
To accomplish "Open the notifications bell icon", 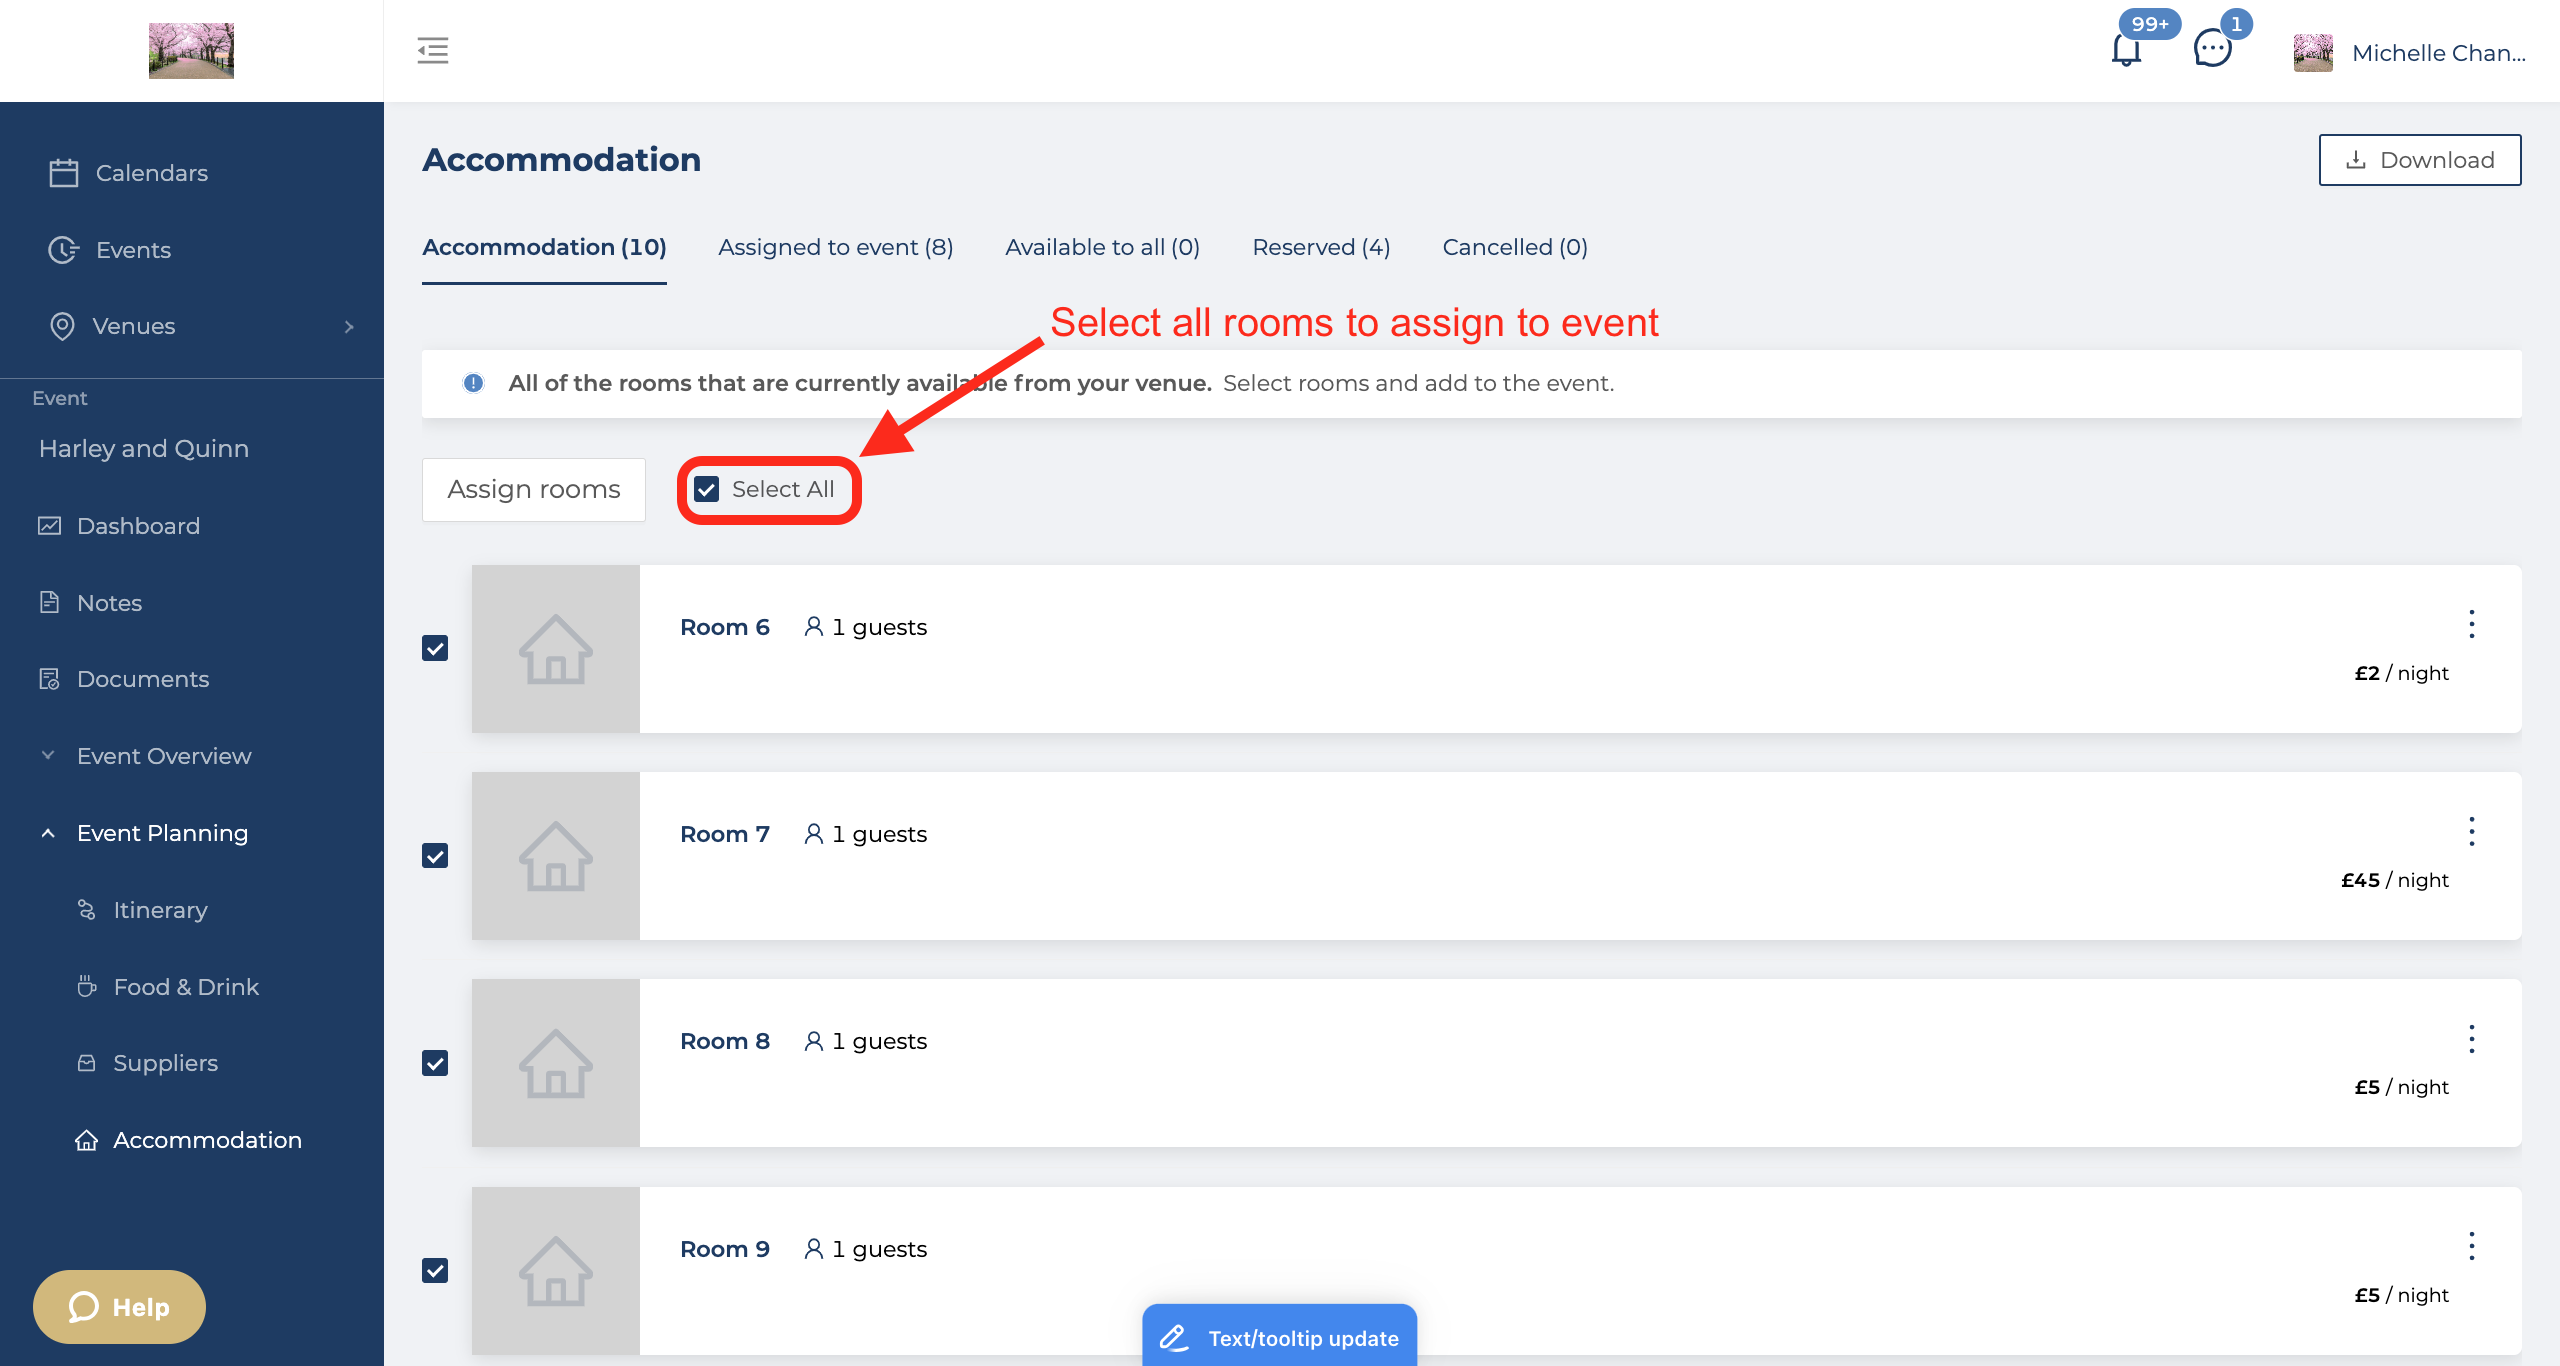I will coord(2126,50).
